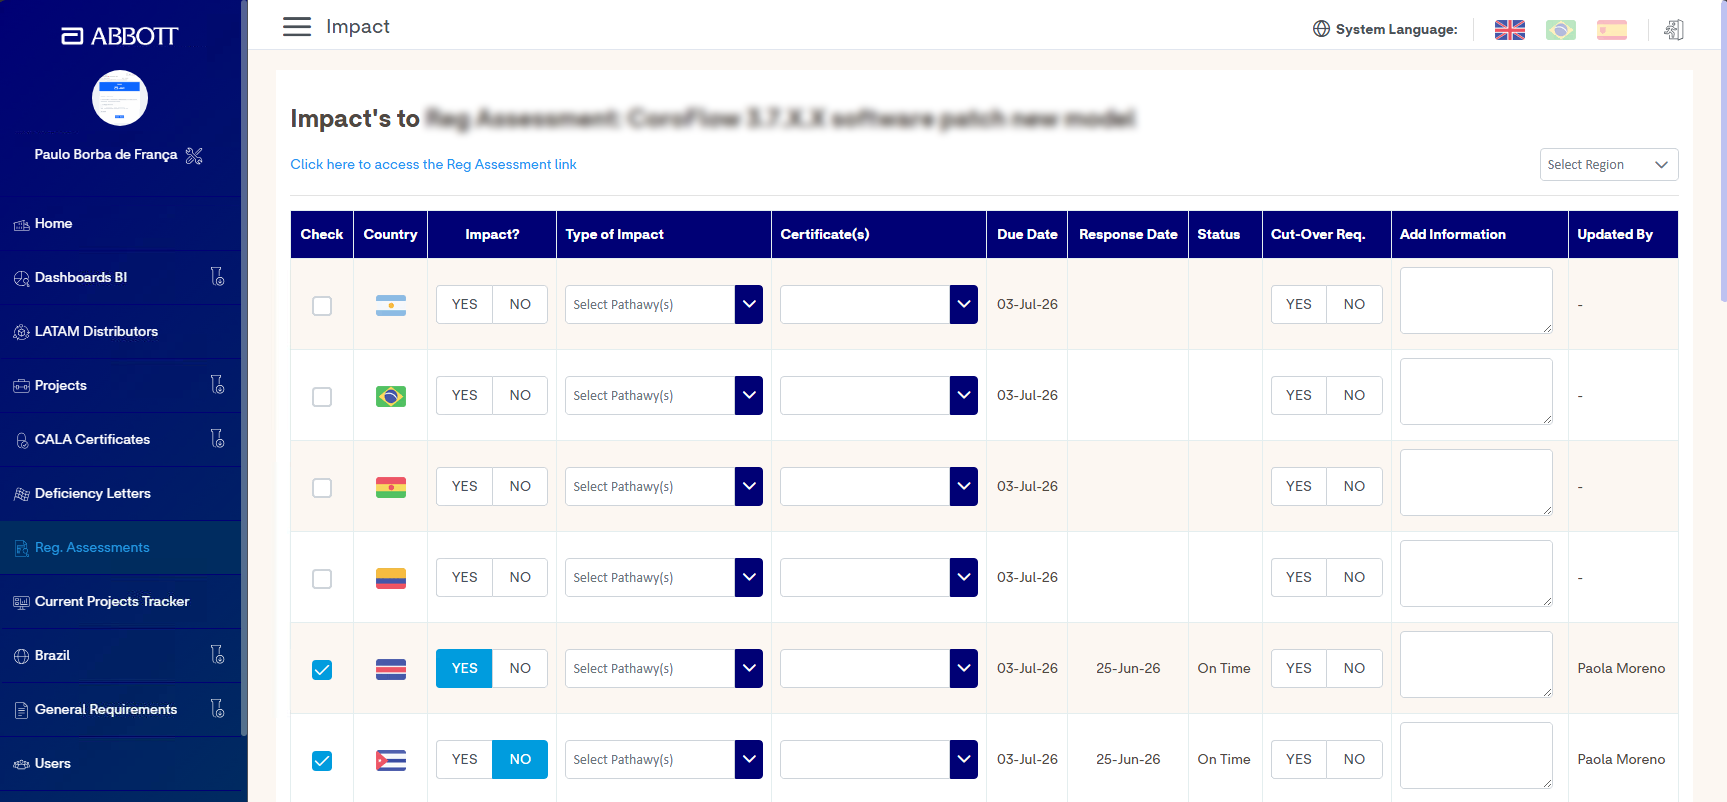Check the Argentina row checkbox
This screenshot has height=802, width=1727.
(322, 305)
